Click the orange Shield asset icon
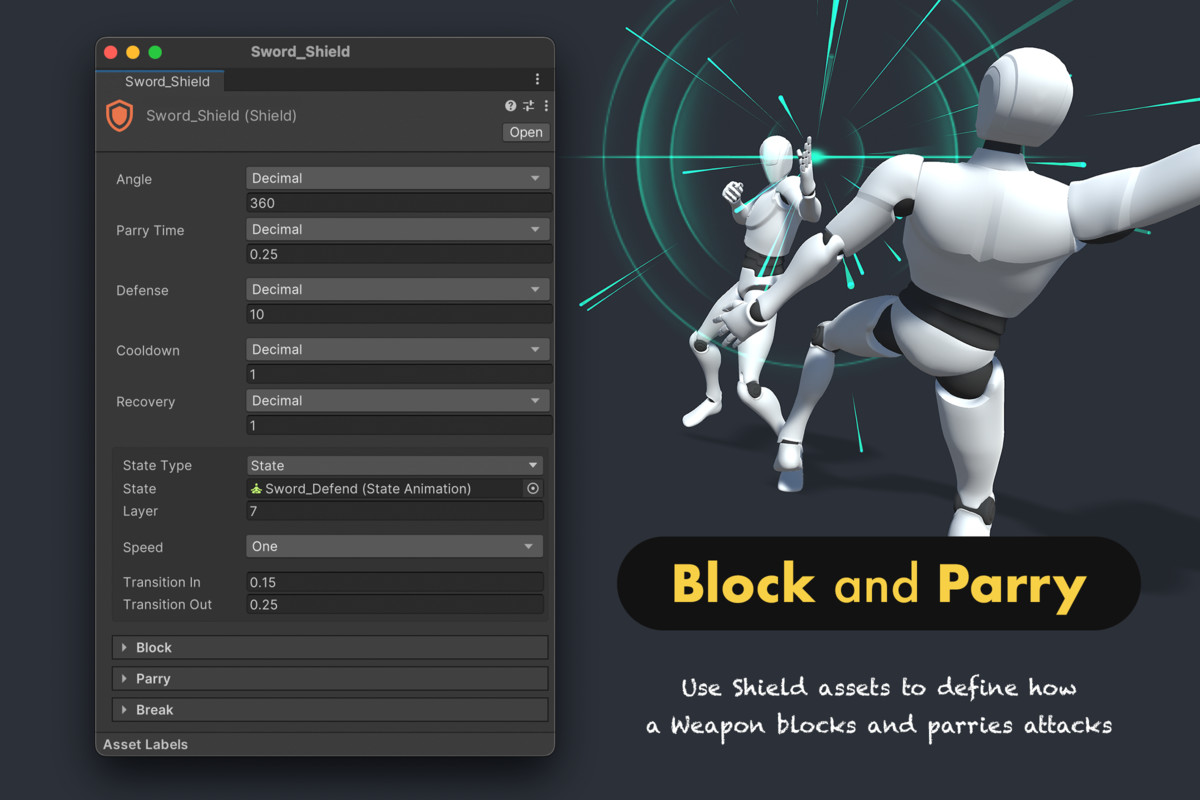This screenshot has width=1200, height=800. (x=119, y=116)
